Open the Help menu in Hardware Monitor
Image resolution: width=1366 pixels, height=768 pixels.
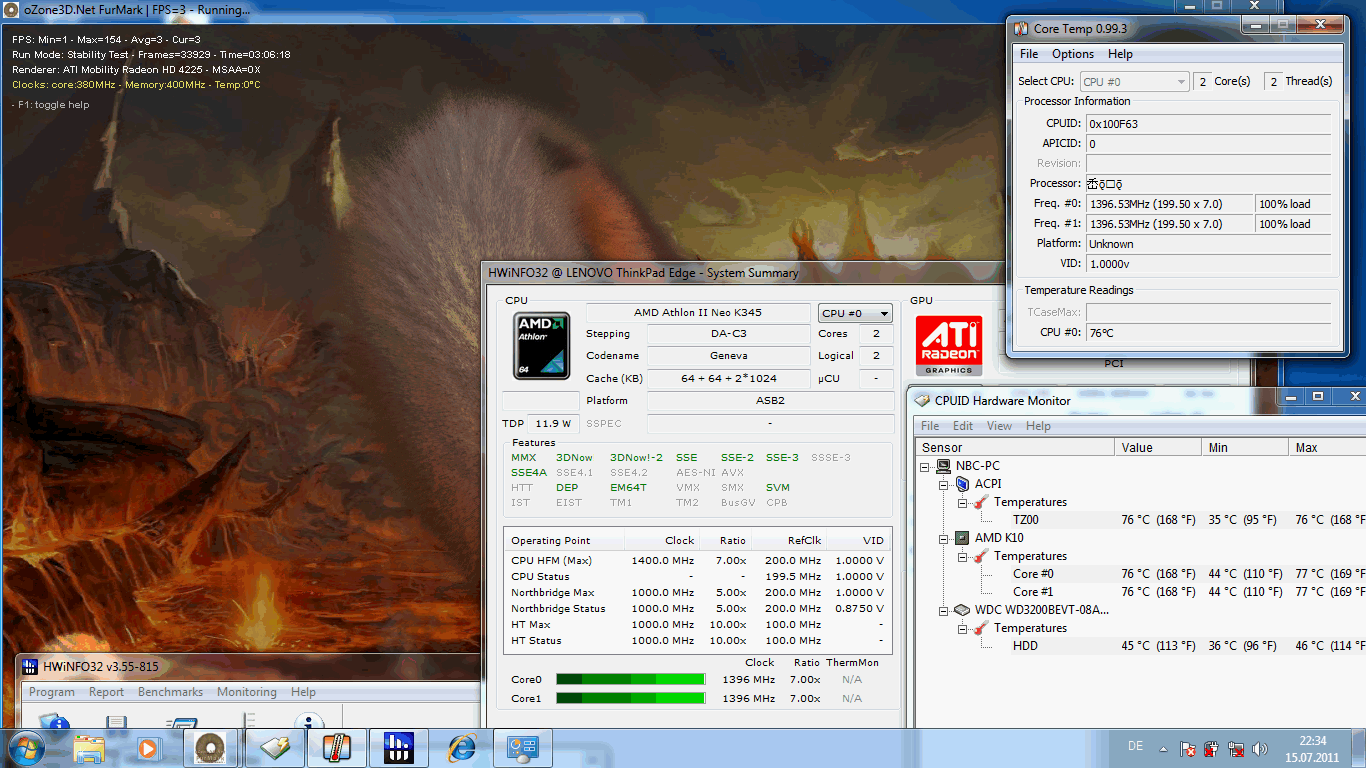click(x=1038, y=426)
